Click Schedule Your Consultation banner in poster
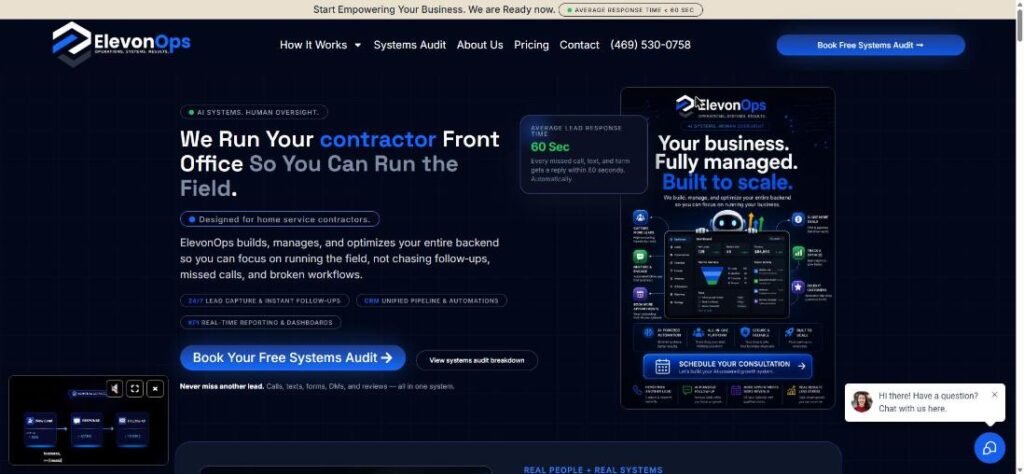1024x474 pixels. [x=728, y=366]
